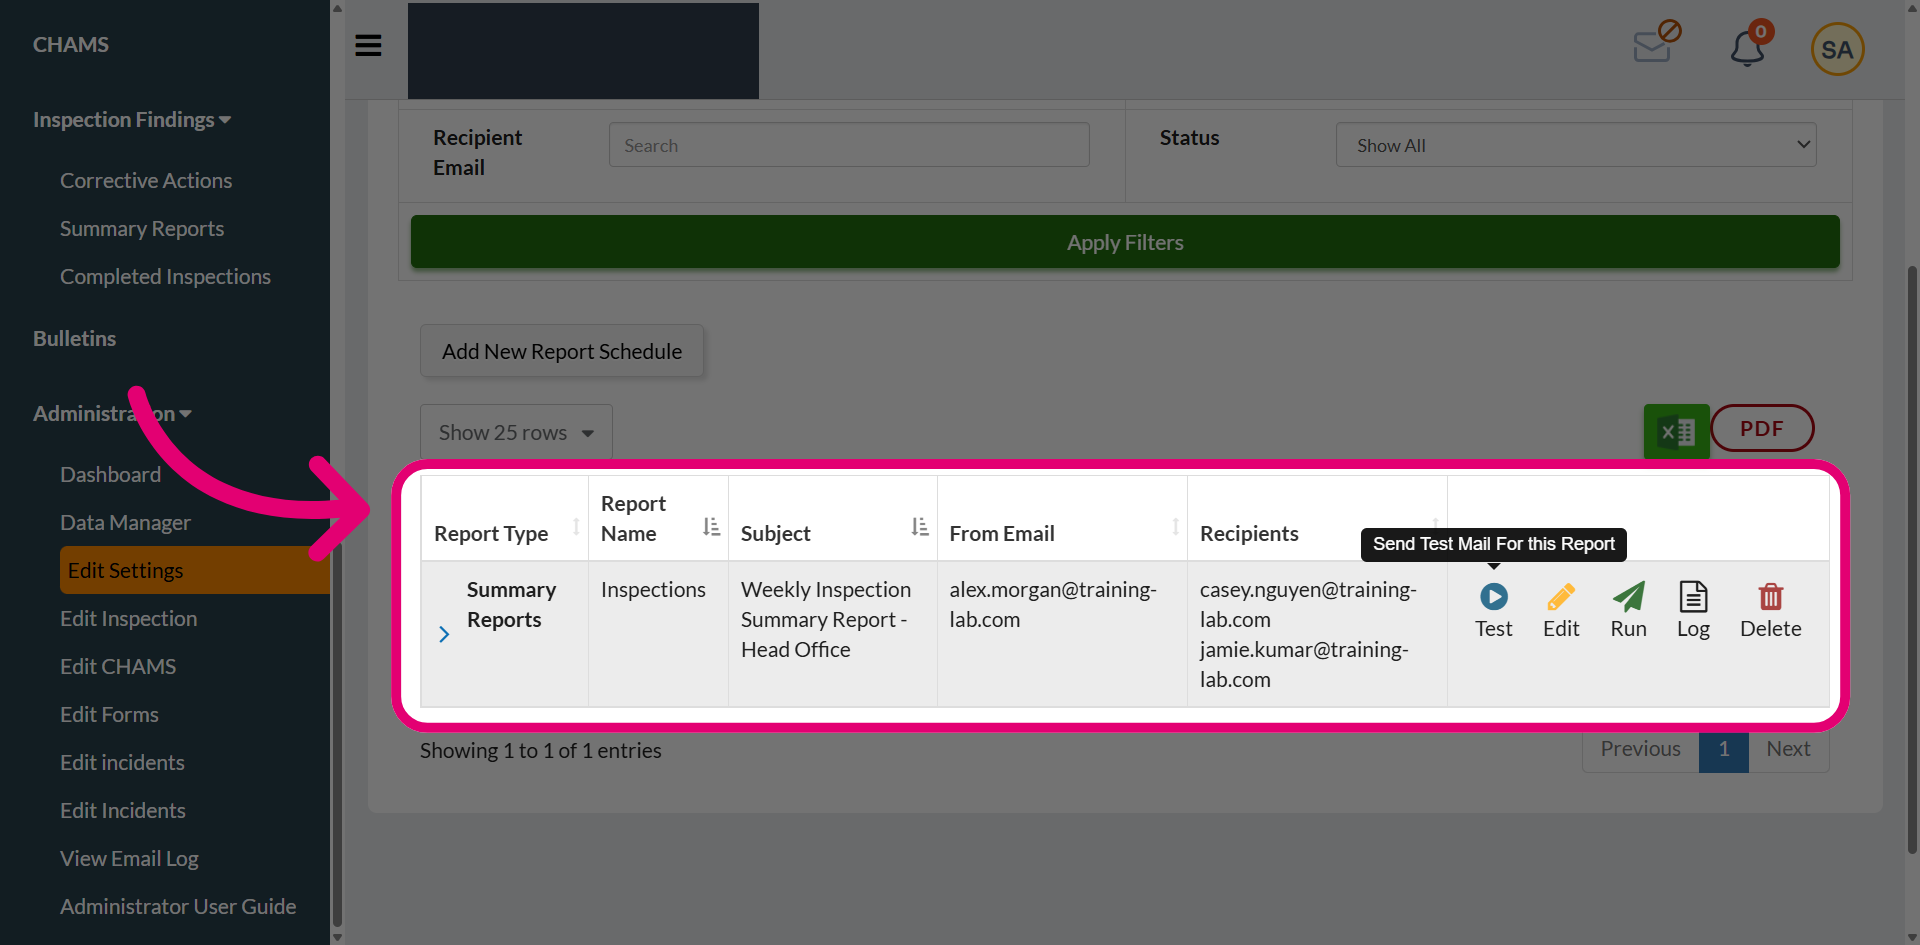Image resolution: width=1920 pixels, height=945 pixels.
Task: Click the Showing 1 to 1 entries text
Action: [x=540, y=751]
